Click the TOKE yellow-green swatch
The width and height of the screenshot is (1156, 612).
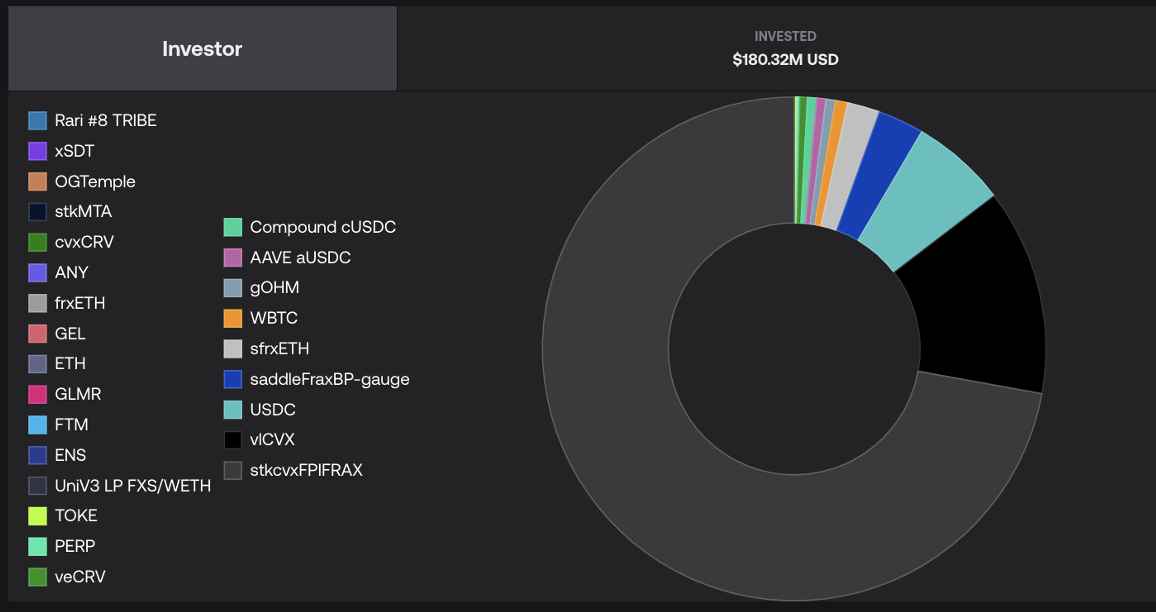tap(38, 516)
